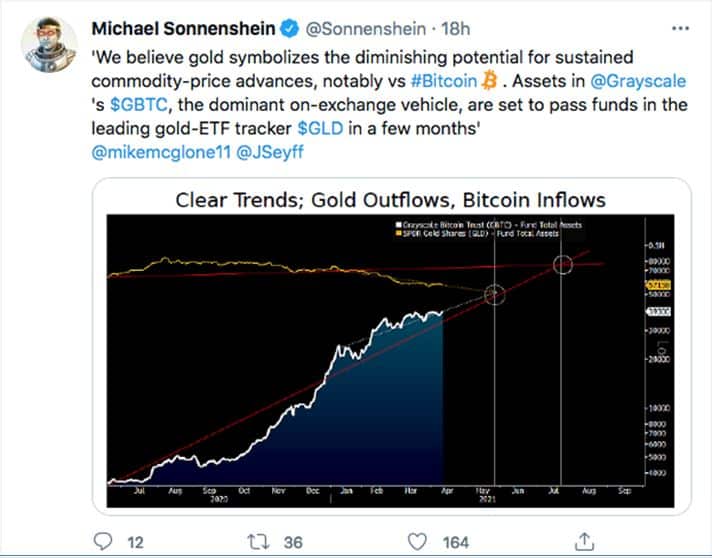Click the reply speech bubble icon
Screen dimensions: 712x558
click(101, 541)
